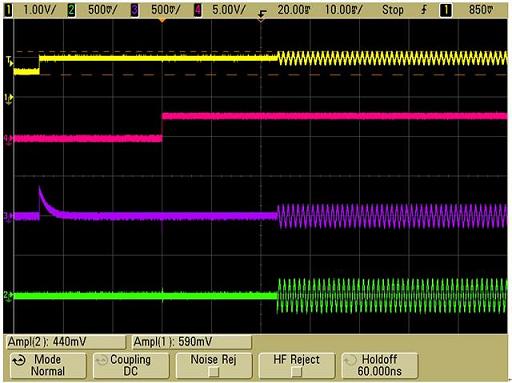Click the falling edge delay icon
512x383 pixels.
click(263, 13)
